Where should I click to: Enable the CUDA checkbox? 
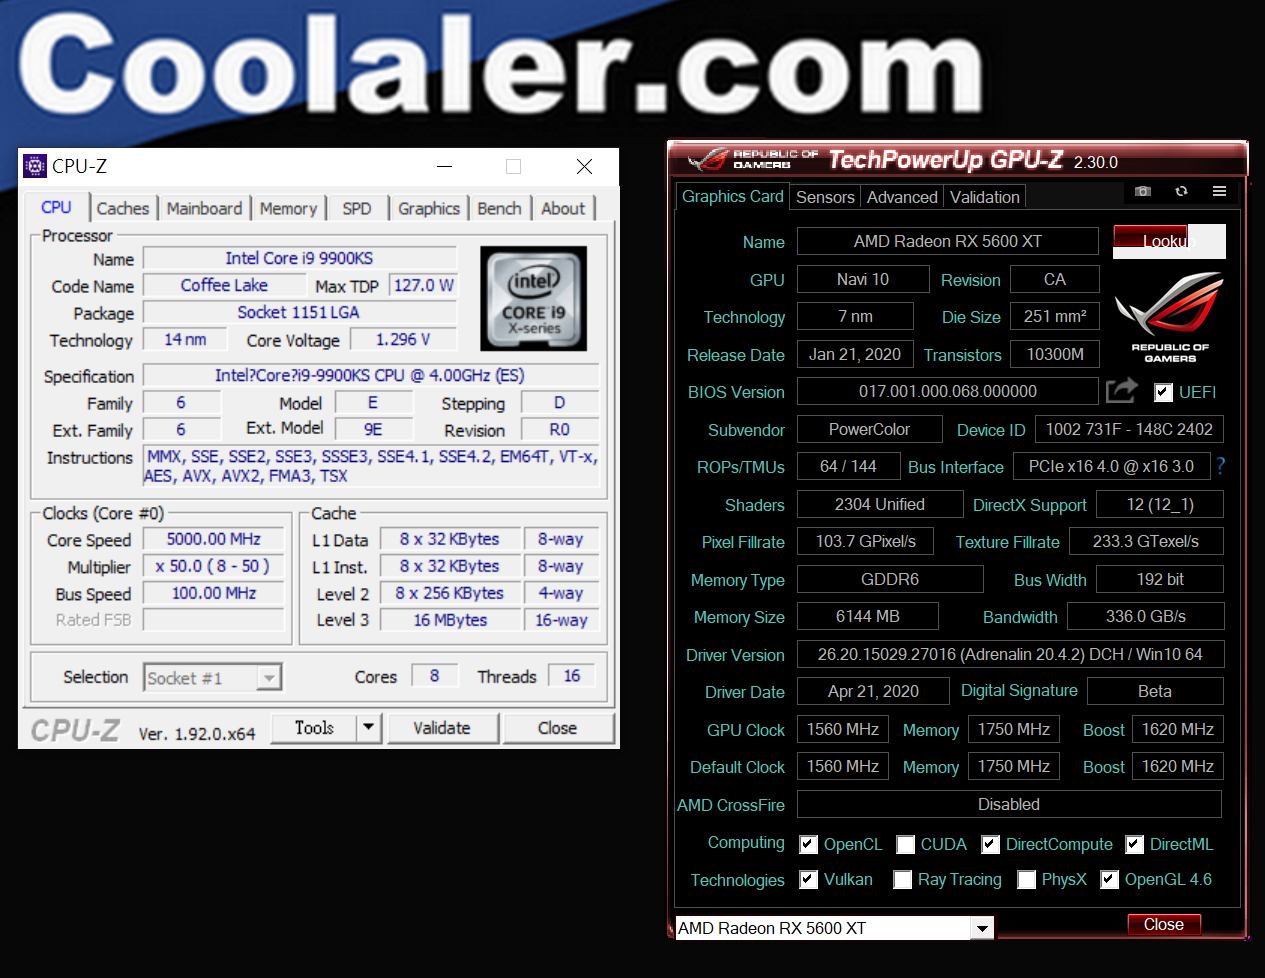pyautogui.click(x=905, y=845)
